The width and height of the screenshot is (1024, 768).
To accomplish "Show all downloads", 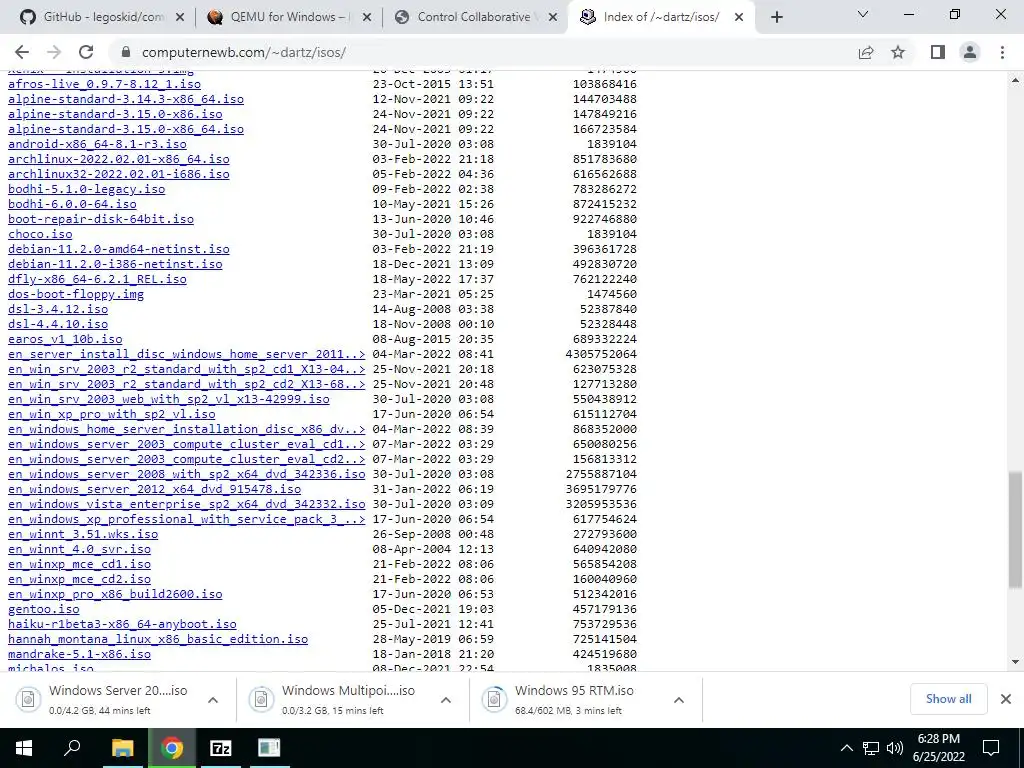I will tap(948, 699).
